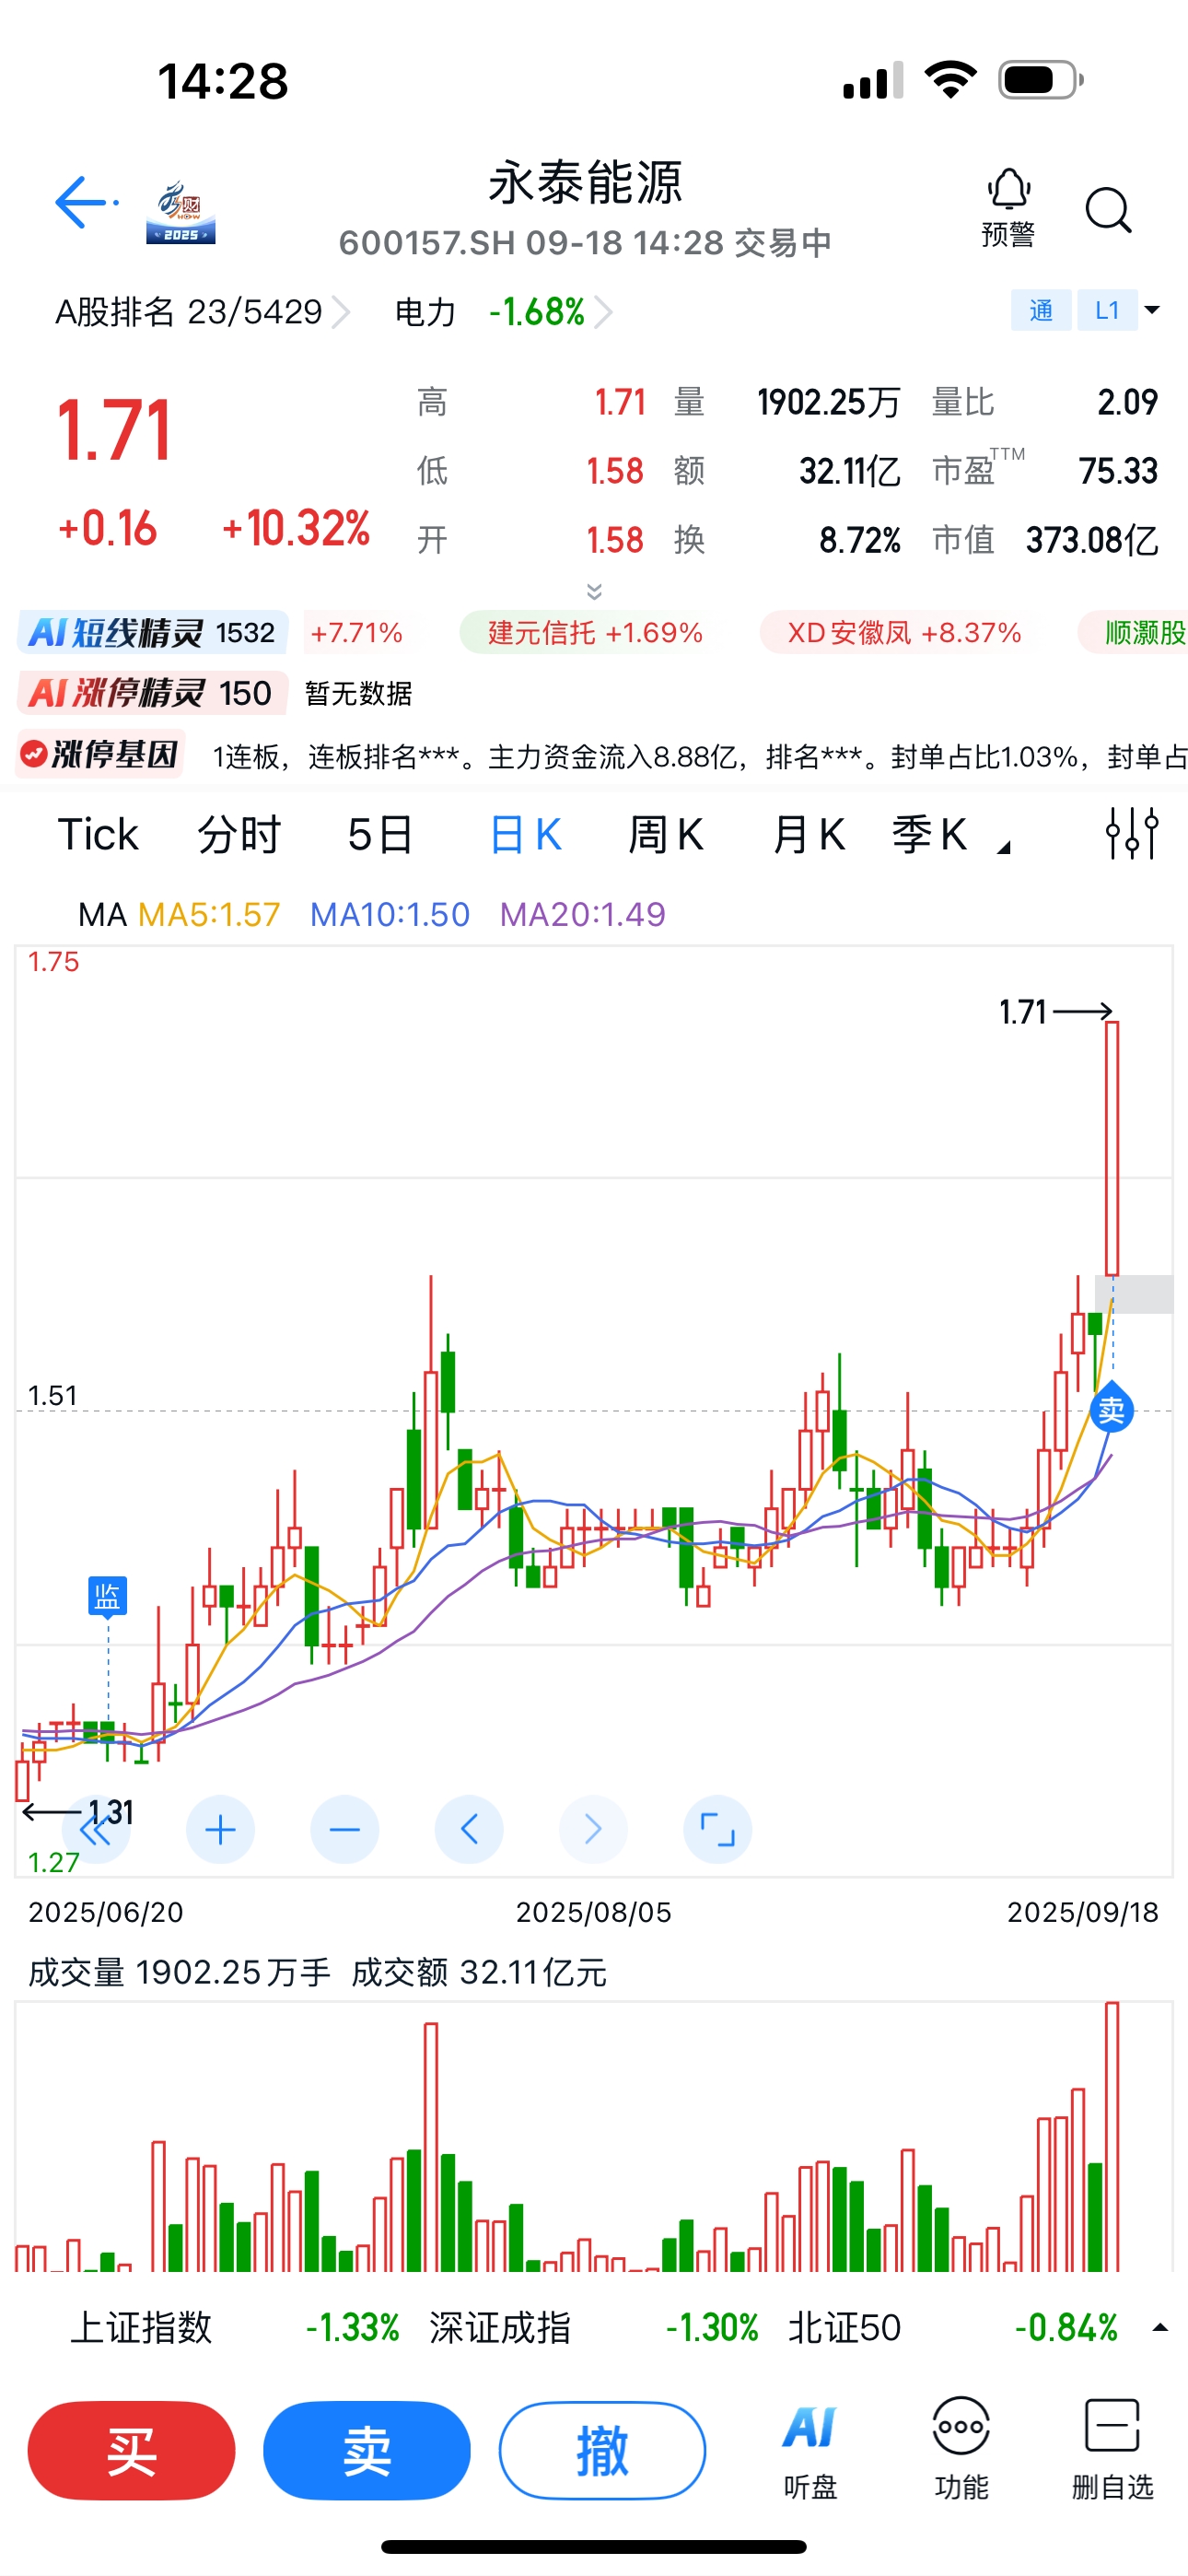This screenshot has height=2576, width=1188.
Task: Open 电力 sector -1.68% link
Action: 503,312
